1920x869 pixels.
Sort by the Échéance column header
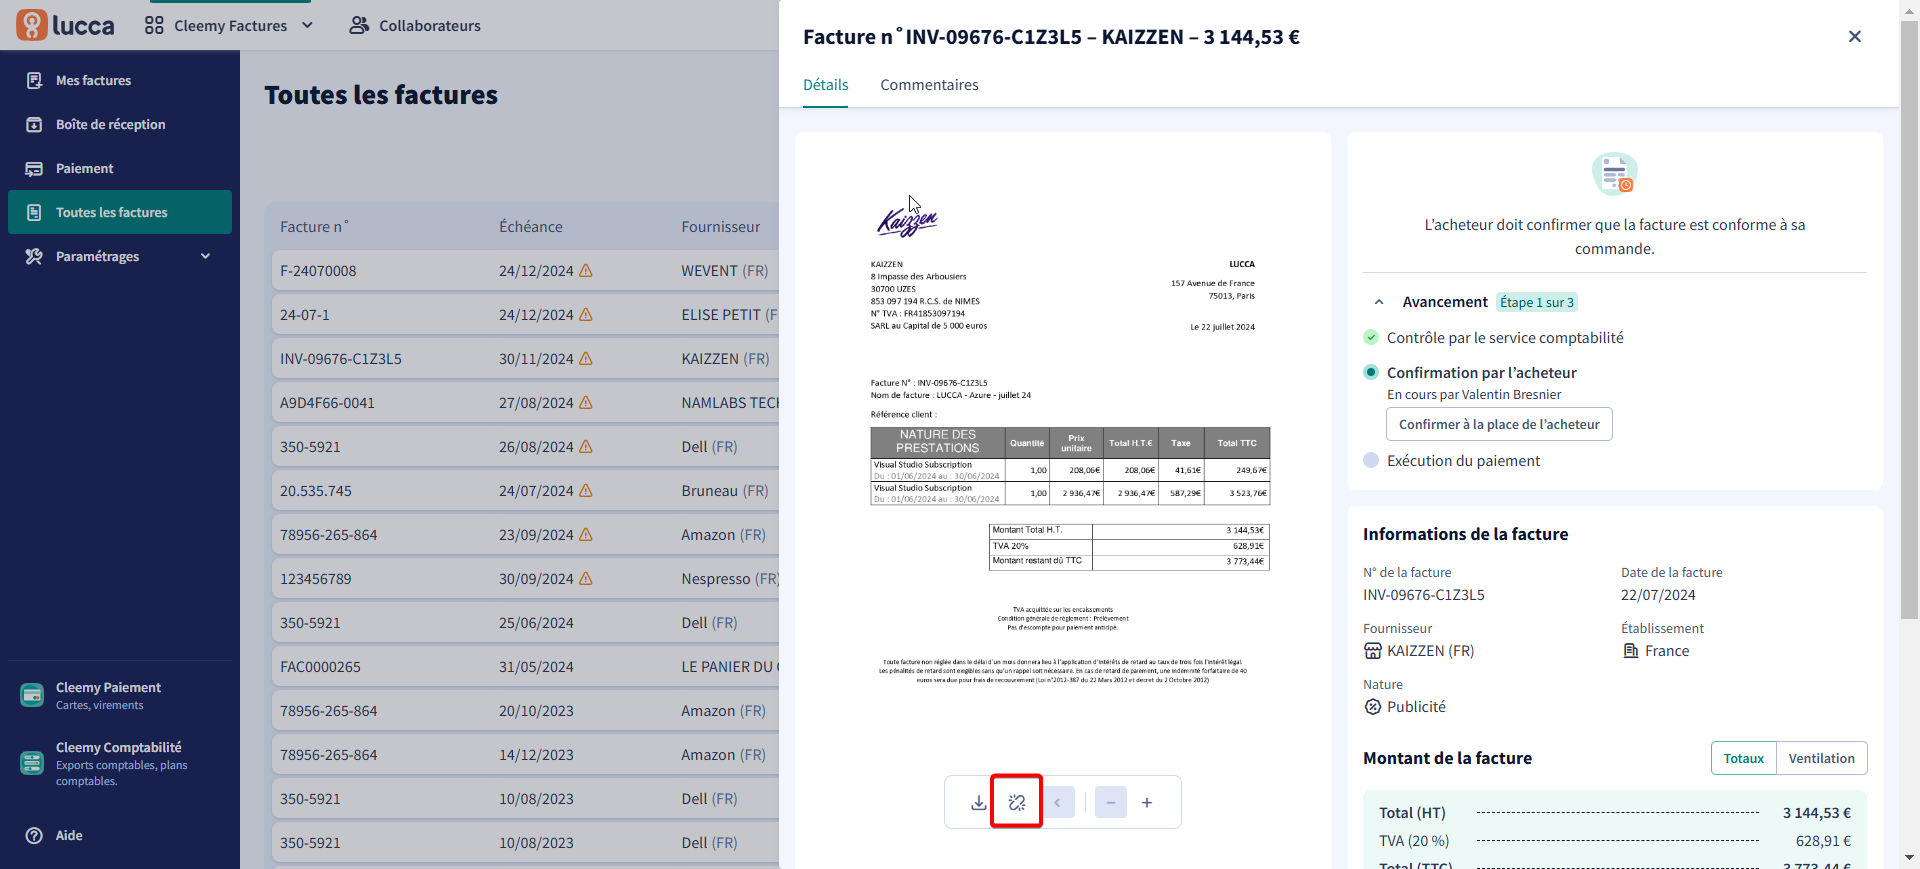click(531, 227)
